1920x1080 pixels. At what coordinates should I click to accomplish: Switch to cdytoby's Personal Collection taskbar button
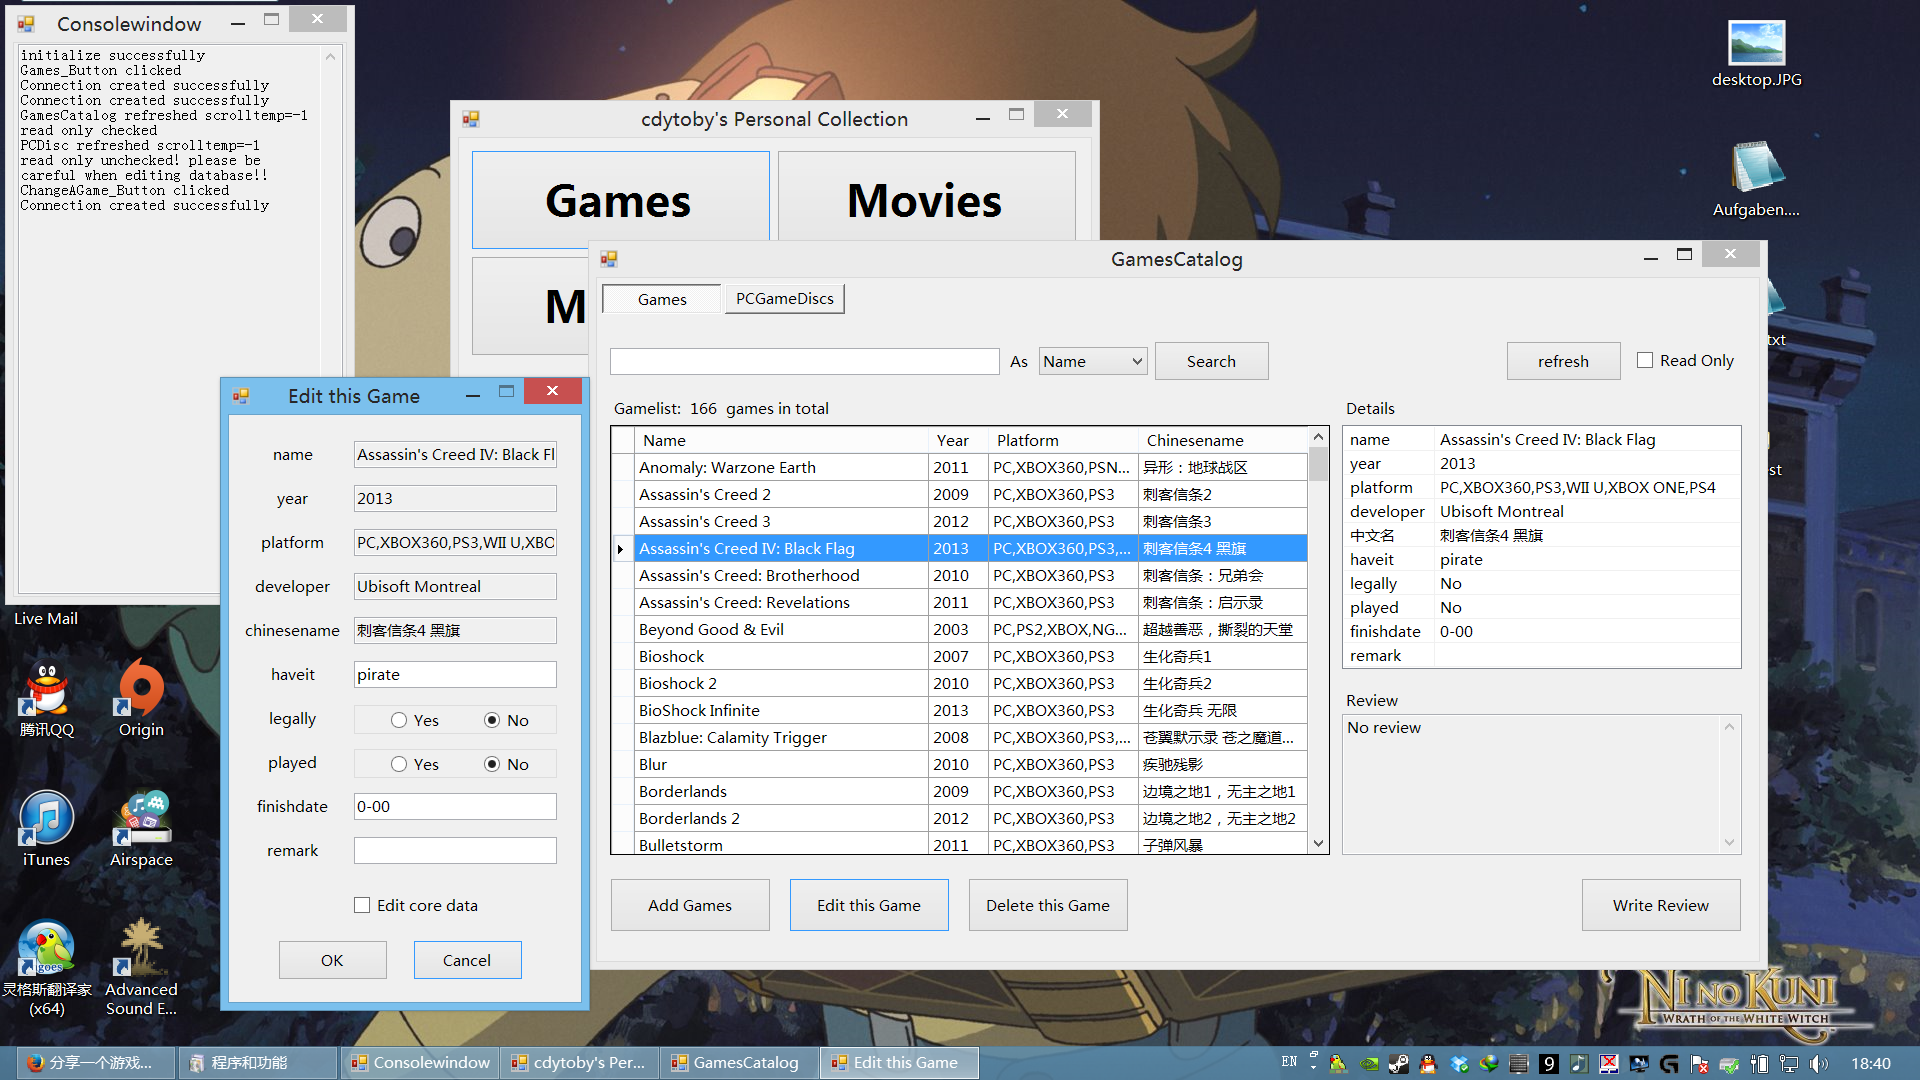[x=581, y=1062]
